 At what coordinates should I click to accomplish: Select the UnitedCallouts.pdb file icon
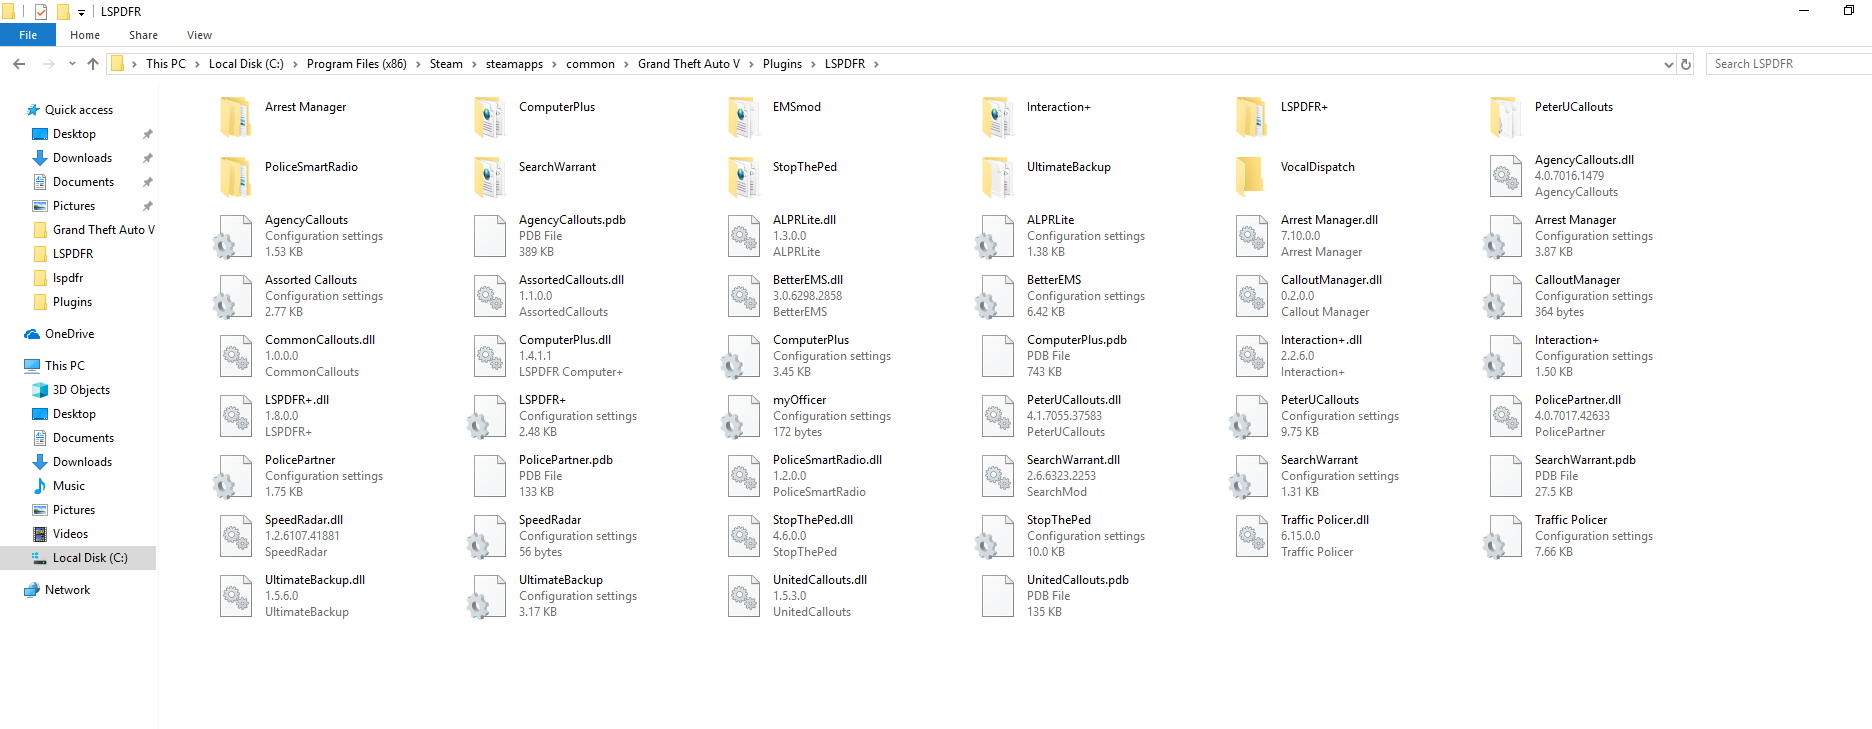coord(998,596)
